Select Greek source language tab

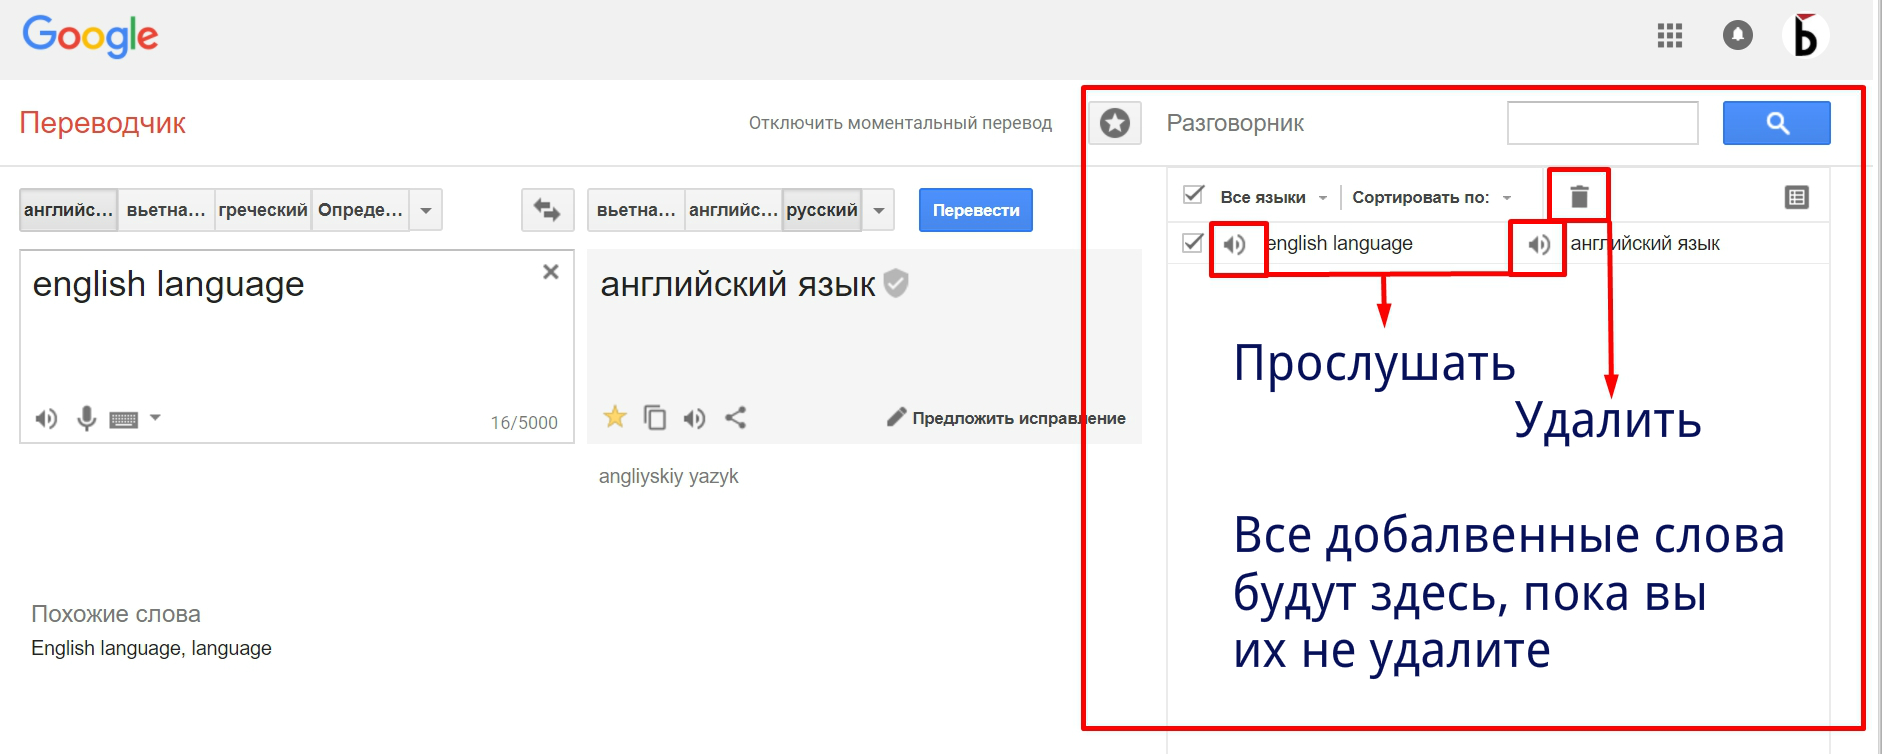tap(263, 210)
